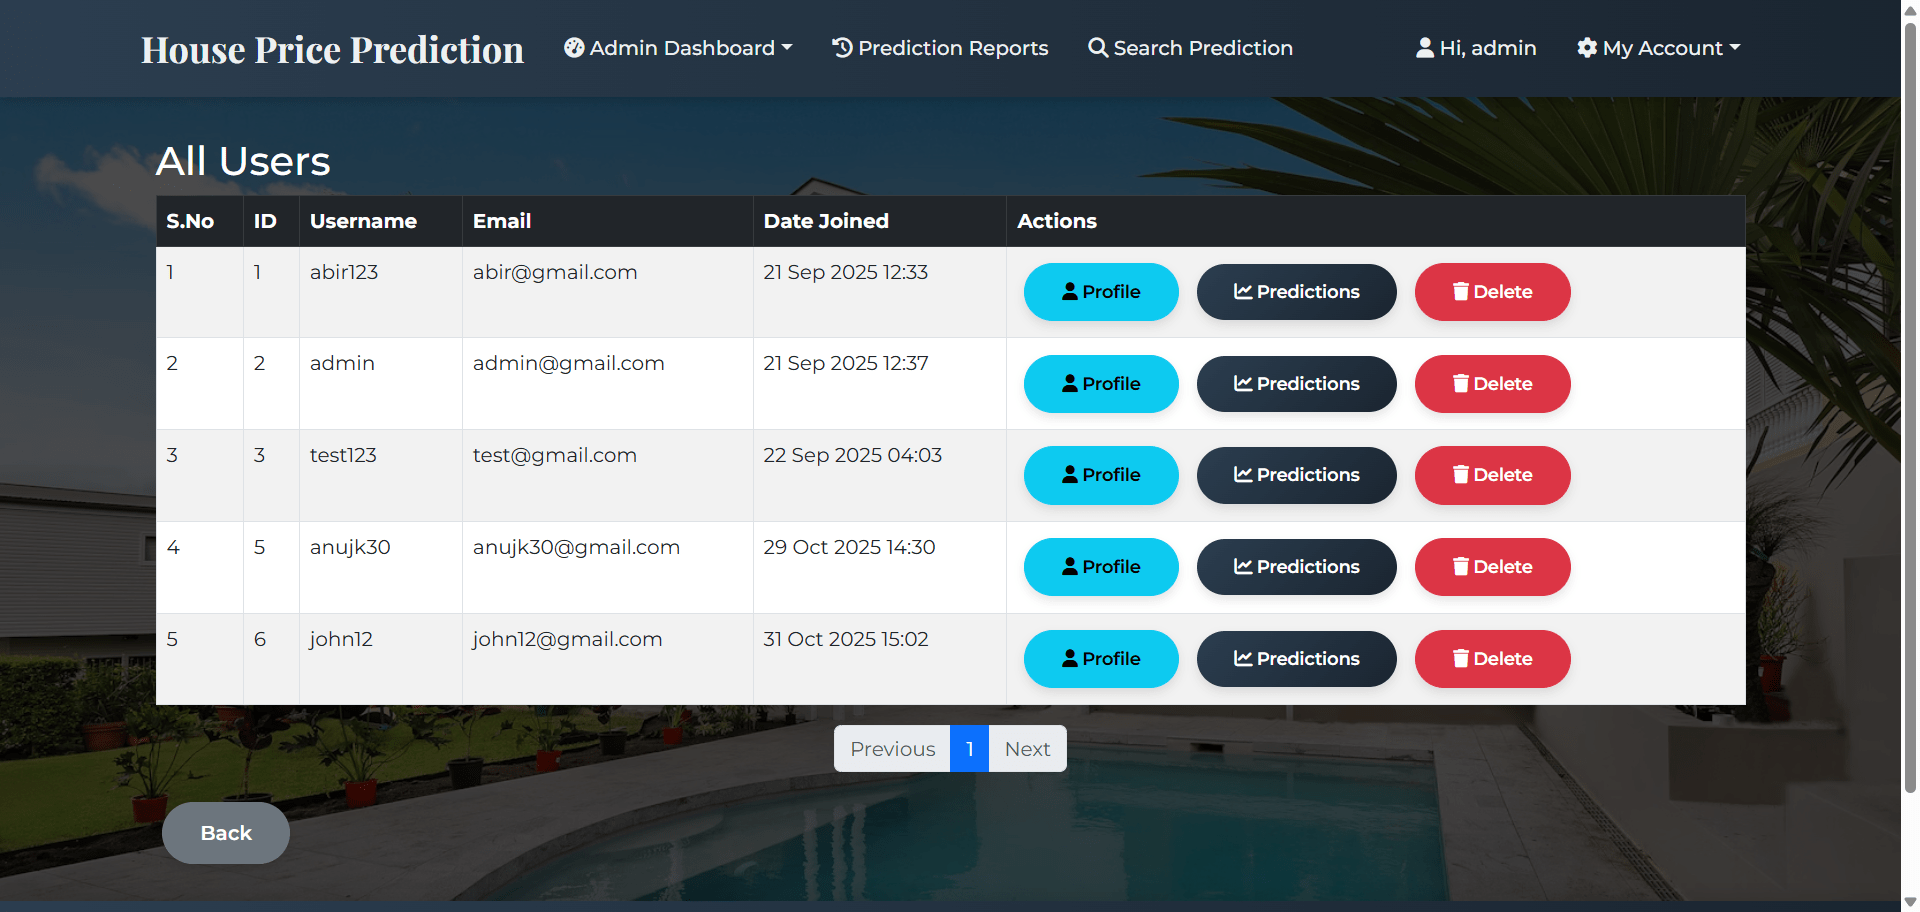Click the page scrollbar on the right
Image resolution: width=1920 pixels, height=912 pixels.
1908,450
